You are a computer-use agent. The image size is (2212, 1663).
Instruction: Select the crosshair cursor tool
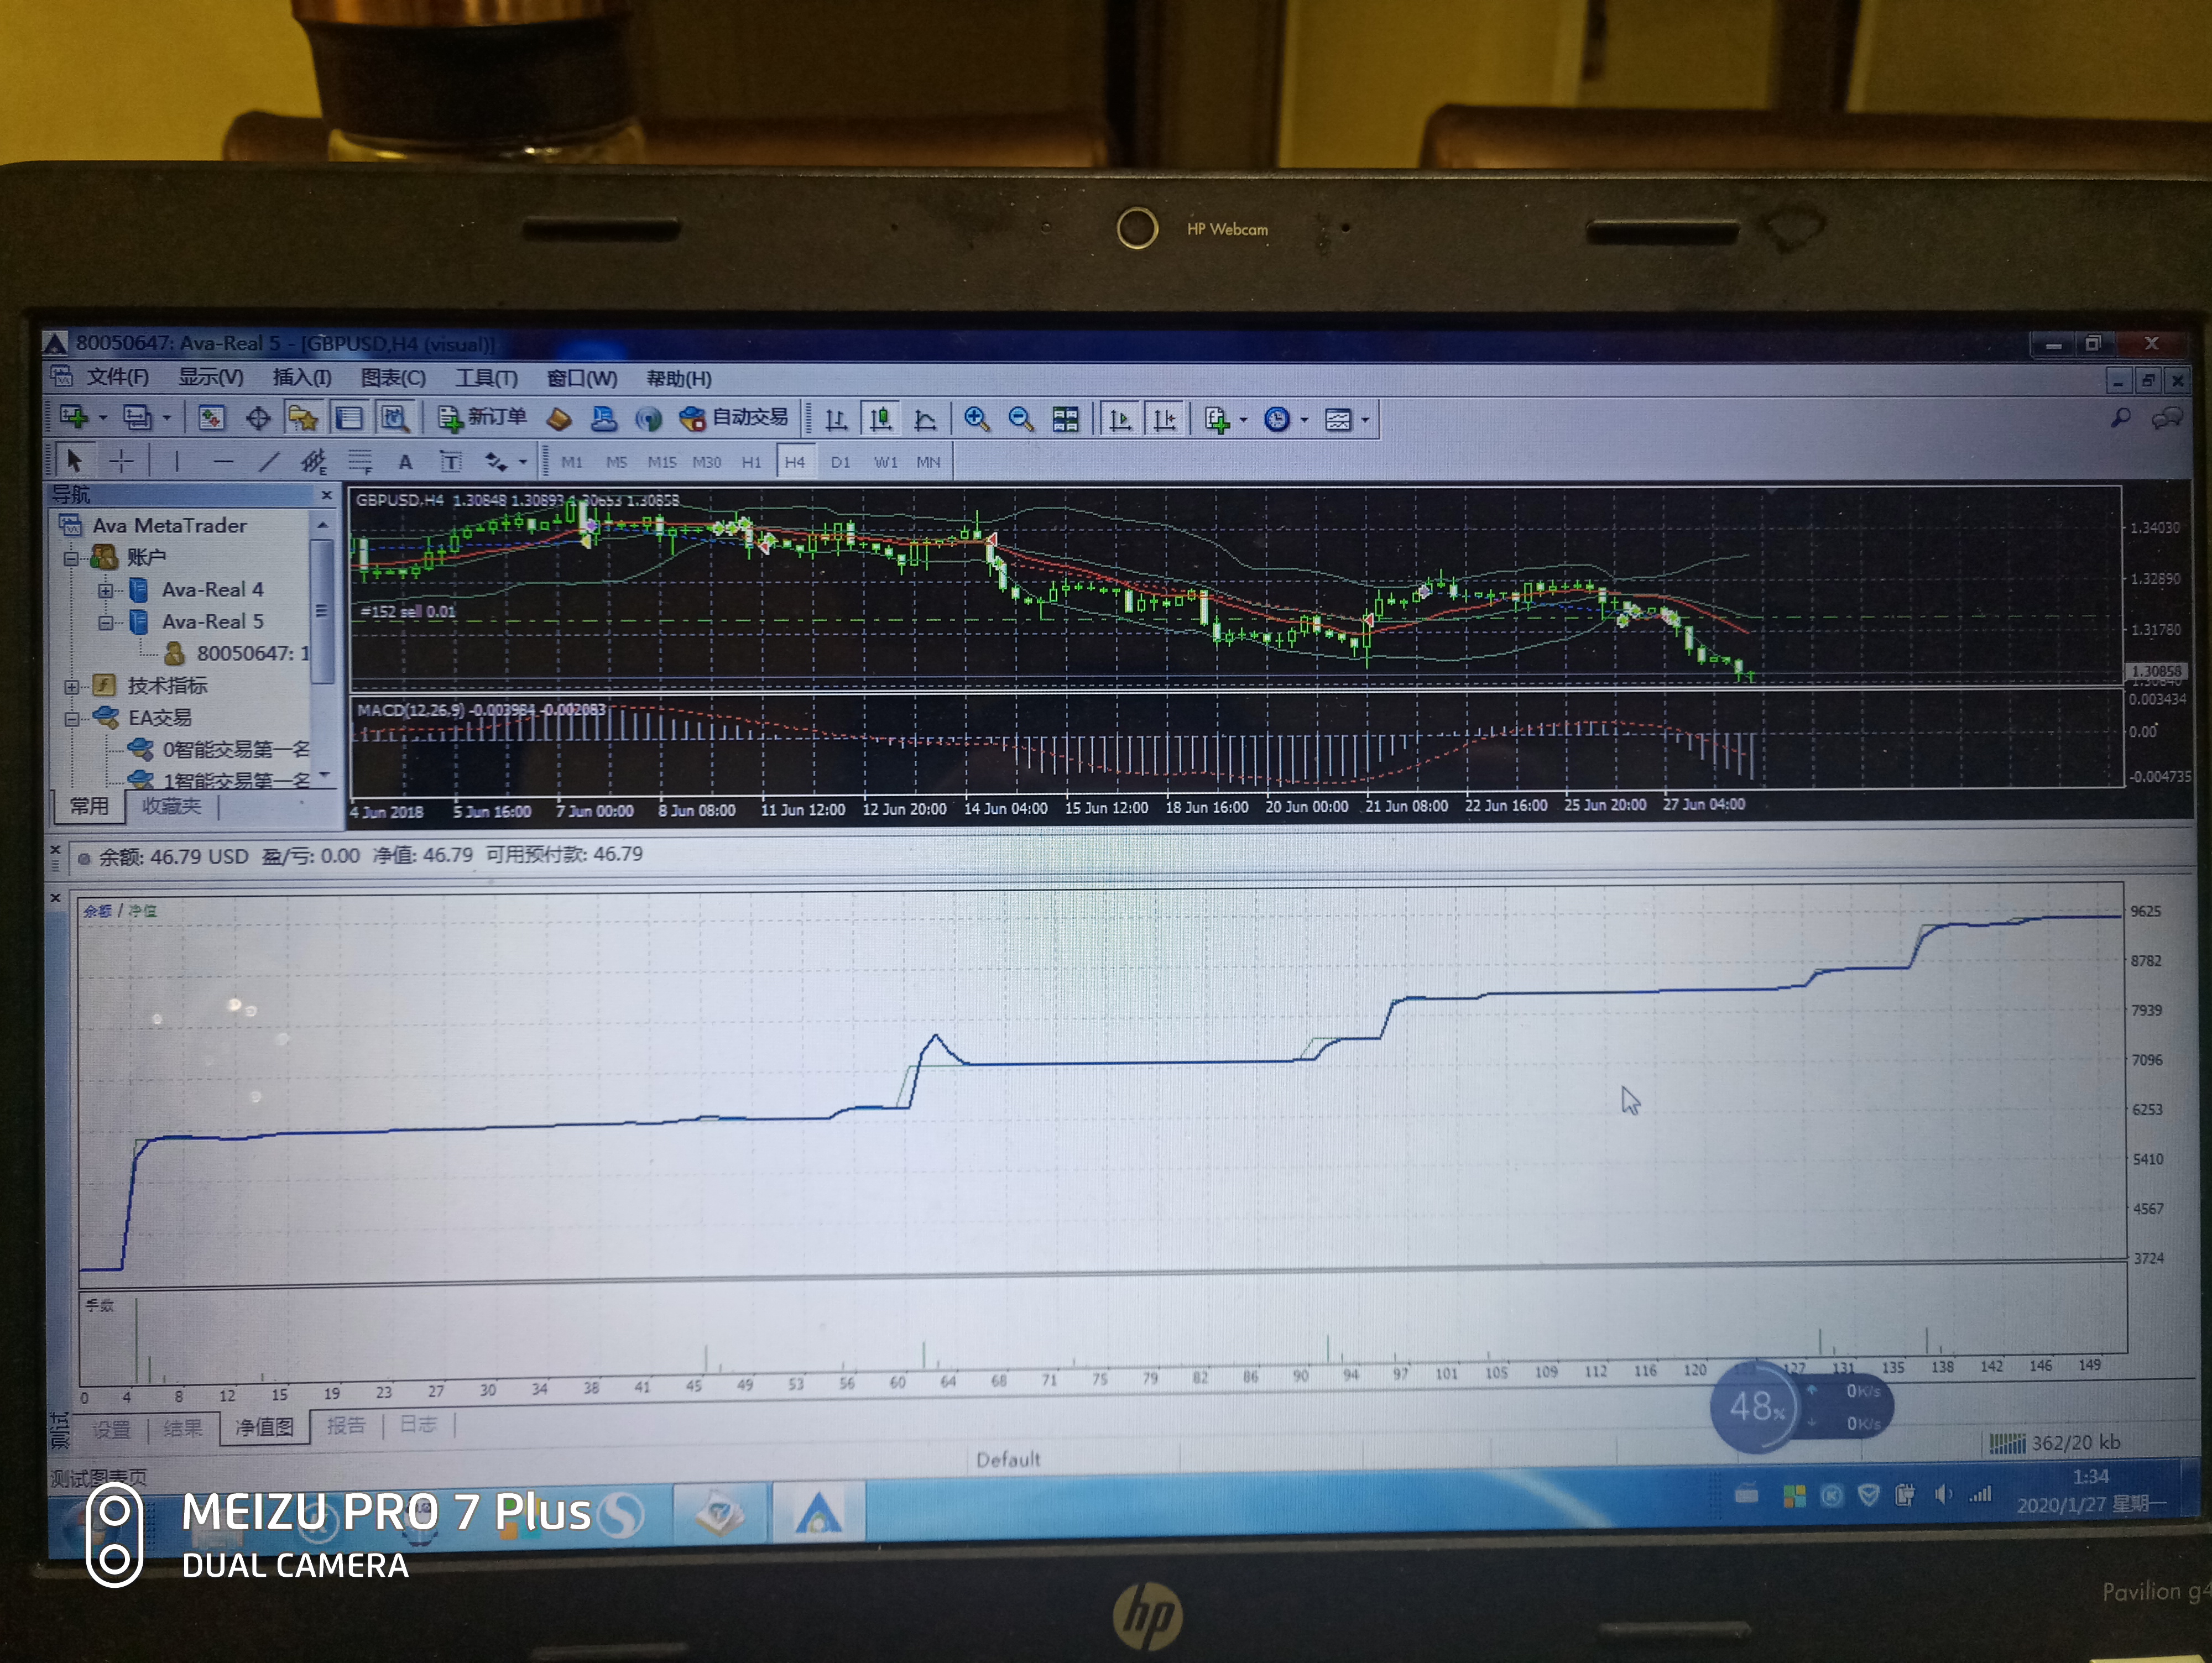[121, 461]
